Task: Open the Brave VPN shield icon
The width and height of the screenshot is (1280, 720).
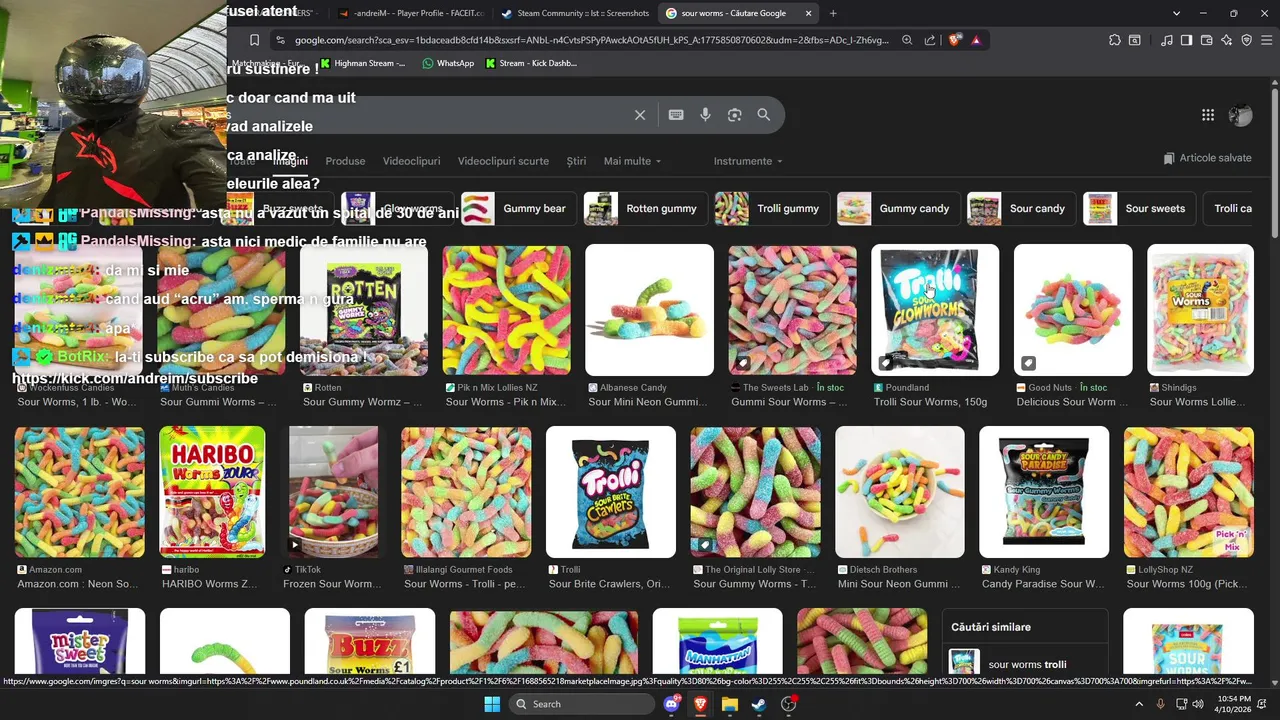Action: tap(1246, 40)
